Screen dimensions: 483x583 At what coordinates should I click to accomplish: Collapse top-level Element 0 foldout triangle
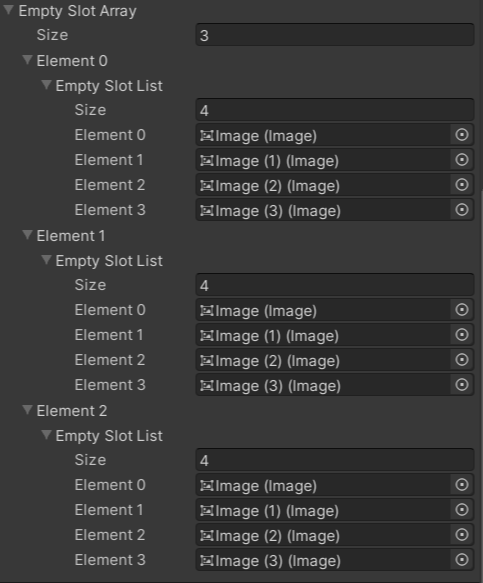pyautogui.click(x=27, y=60)
